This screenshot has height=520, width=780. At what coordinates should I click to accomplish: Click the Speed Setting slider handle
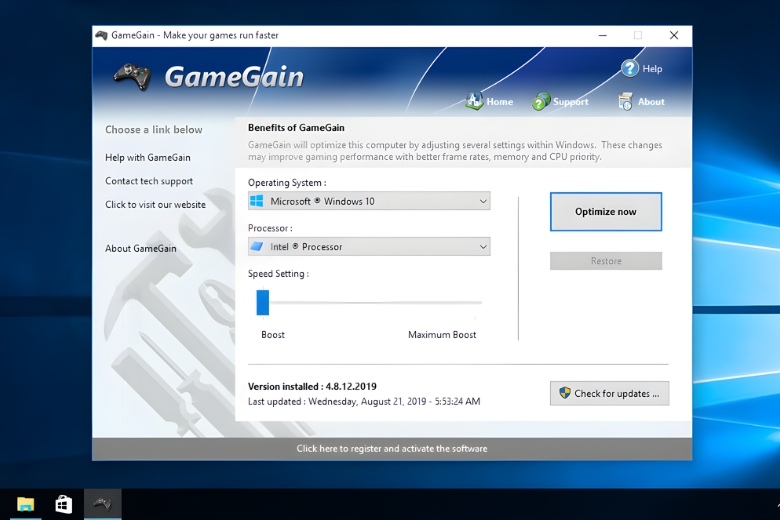pos(263,302)
